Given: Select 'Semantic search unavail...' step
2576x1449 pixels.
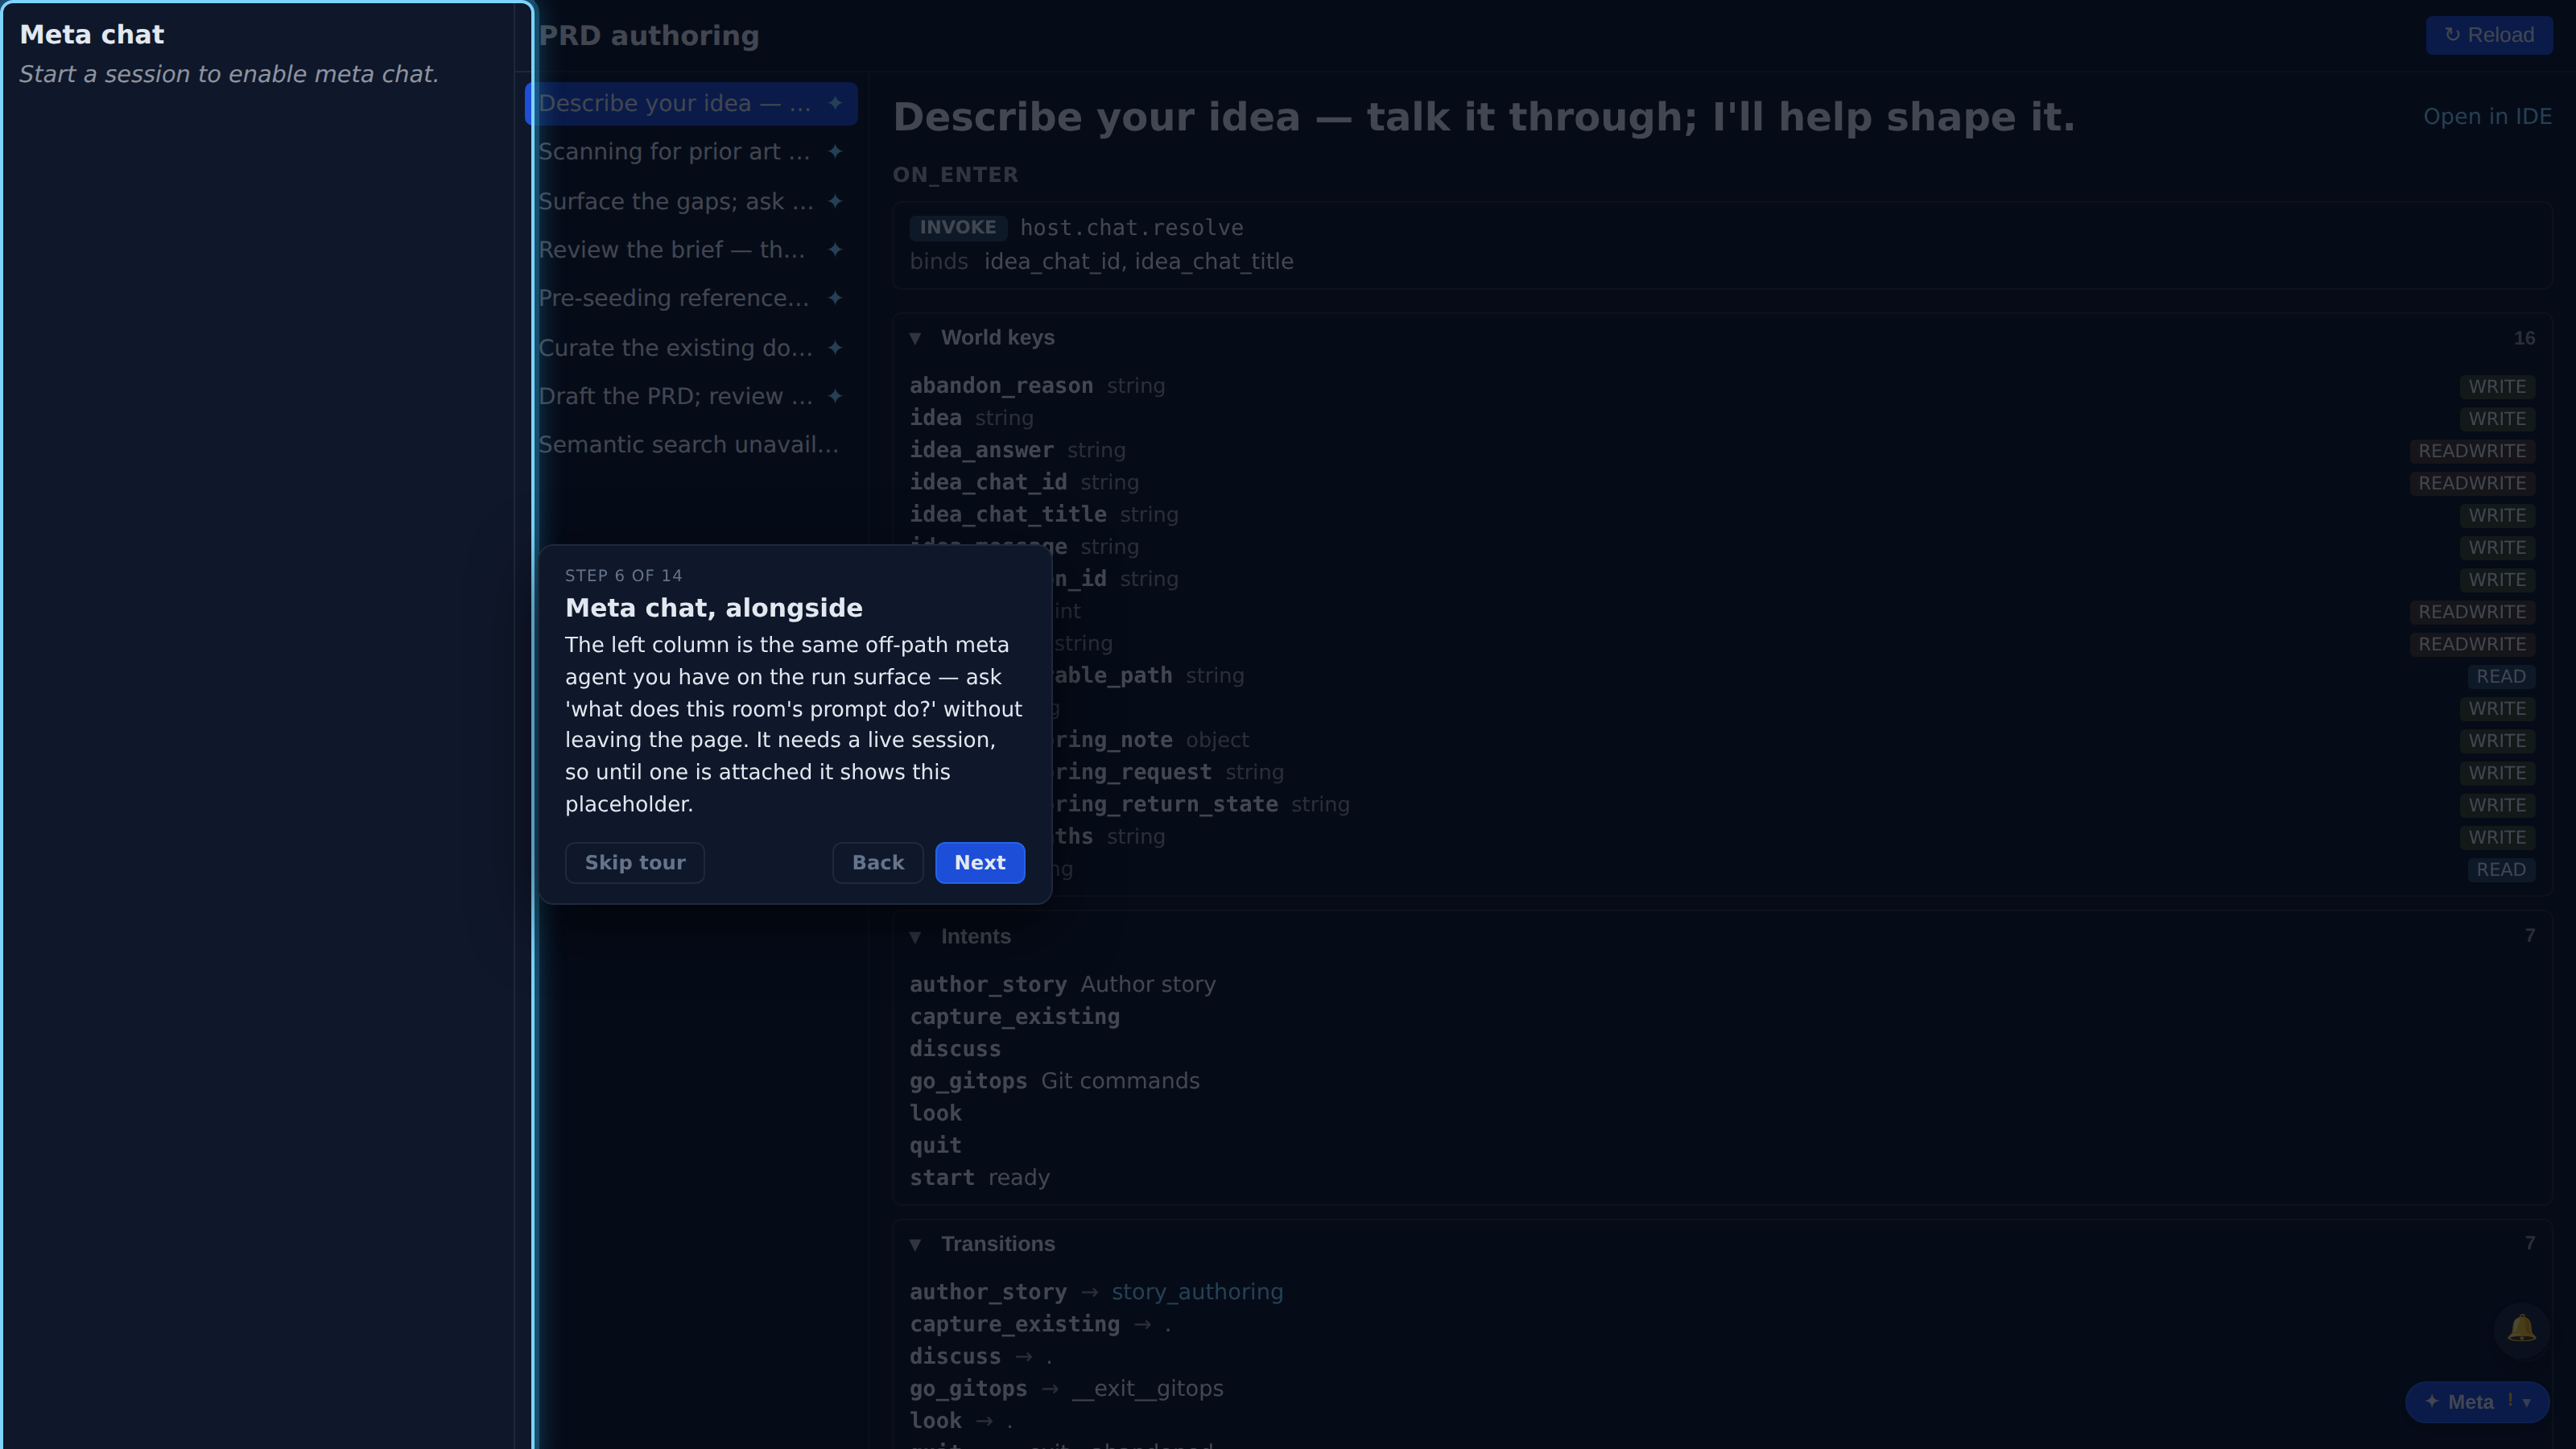Looking at the screenshot, I should pyautogui.click(x=691, y=444).
